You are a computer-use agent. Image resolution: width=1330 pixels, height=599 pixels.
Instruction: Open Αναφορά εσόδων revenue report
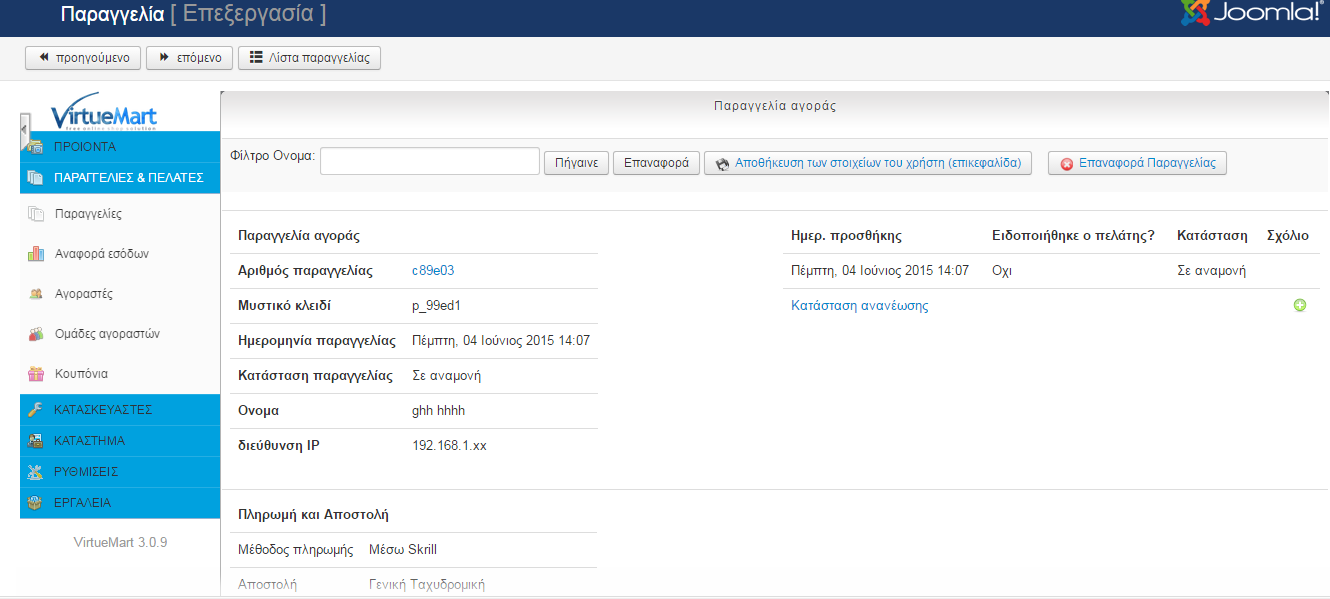[x=102, y=254]
